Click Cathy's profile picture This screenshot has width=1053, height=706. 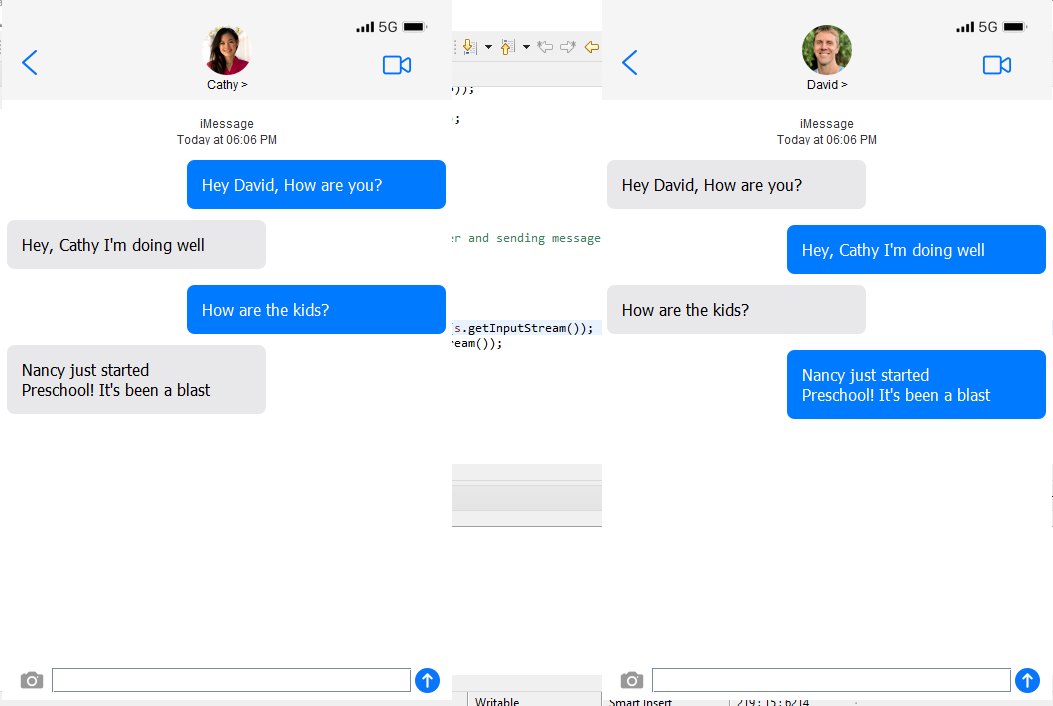pos(226,48)
